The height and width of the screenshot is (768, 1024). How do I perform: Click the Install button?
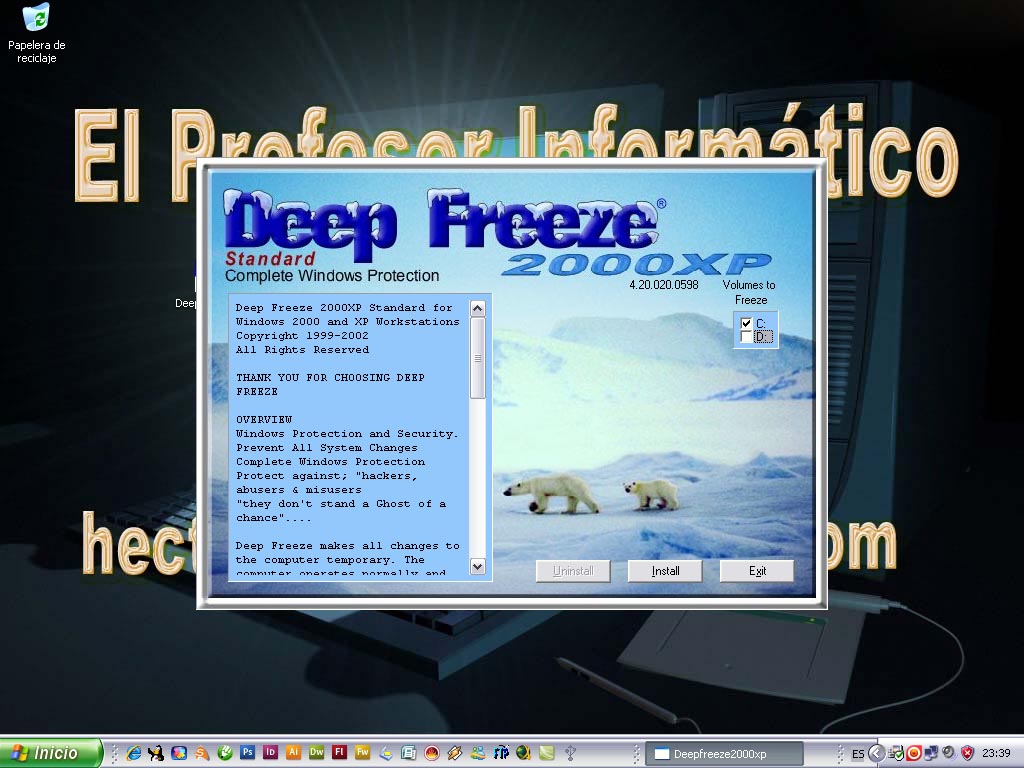(x=664, y=570)
